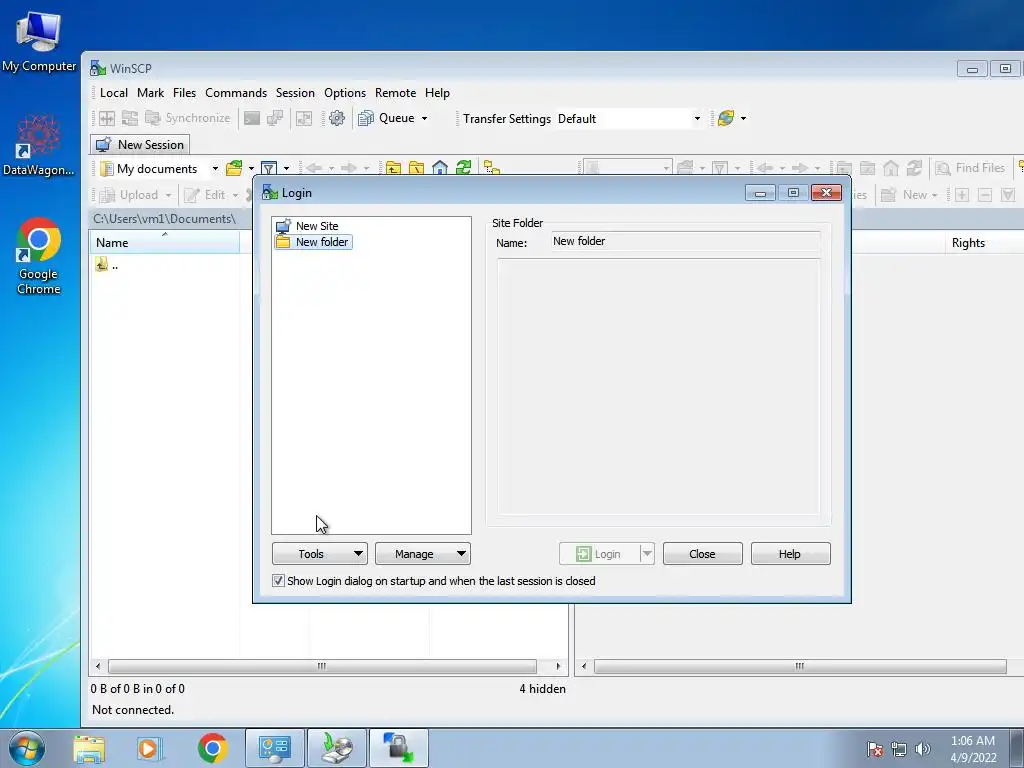1024x768 pixels.
Task: Click the Close button in the Login dialog
Action: click(x=703, y=554)
